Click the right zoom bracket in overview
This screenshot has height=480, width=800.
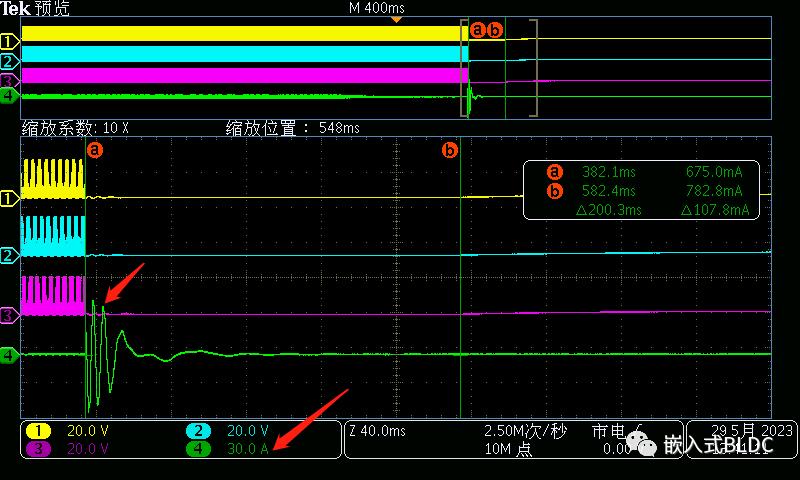(x=534, y=68)
